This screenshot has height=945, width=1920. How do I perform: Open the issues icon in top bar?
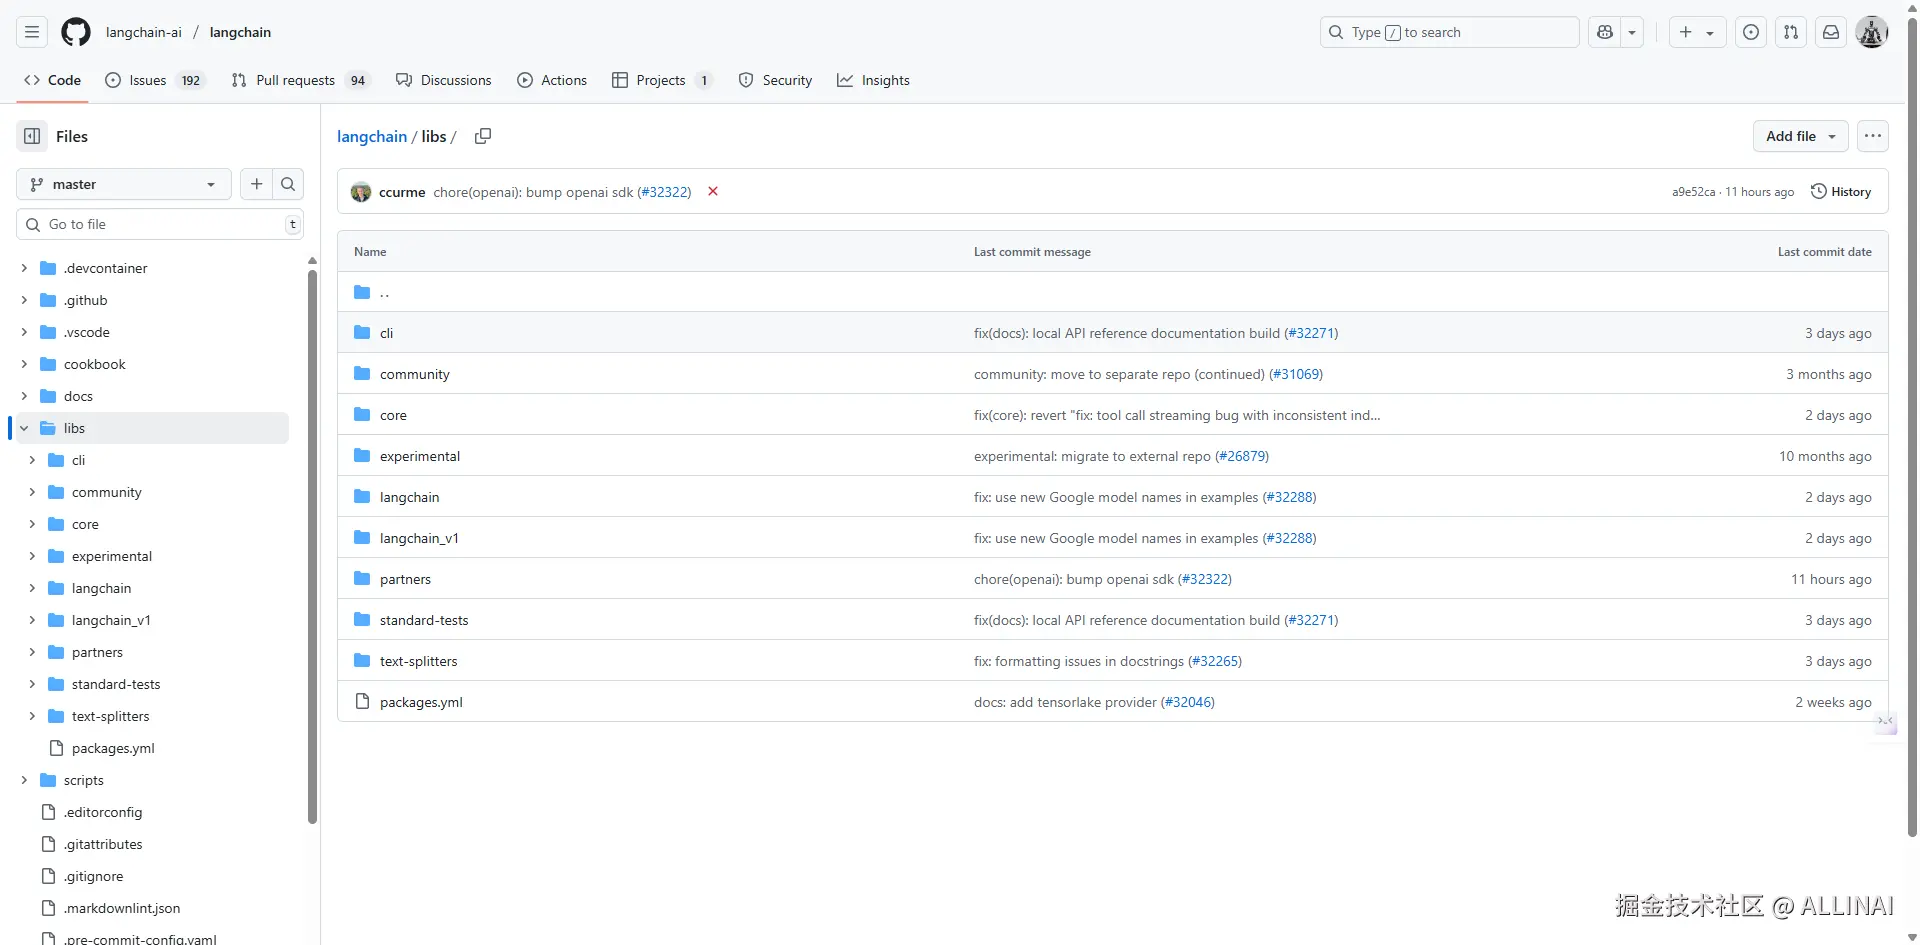(x=1751, y=32)
